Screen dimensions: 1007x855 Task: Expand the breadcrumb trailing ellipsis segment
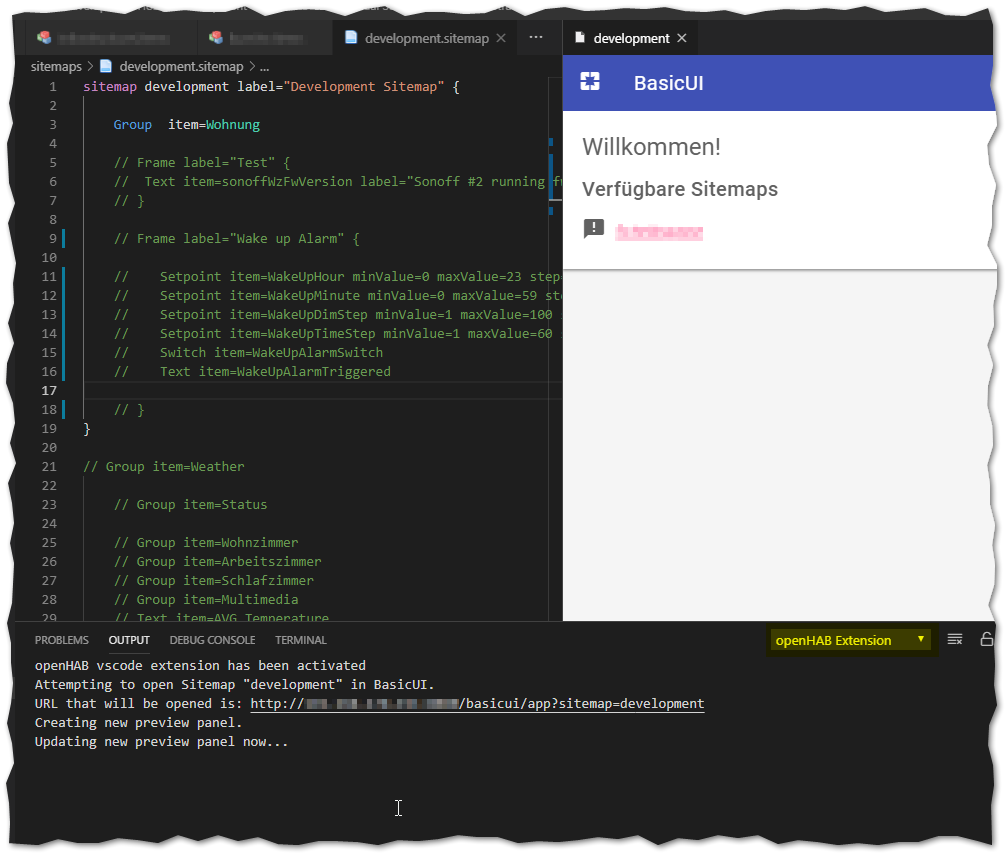tap(265, 66)
